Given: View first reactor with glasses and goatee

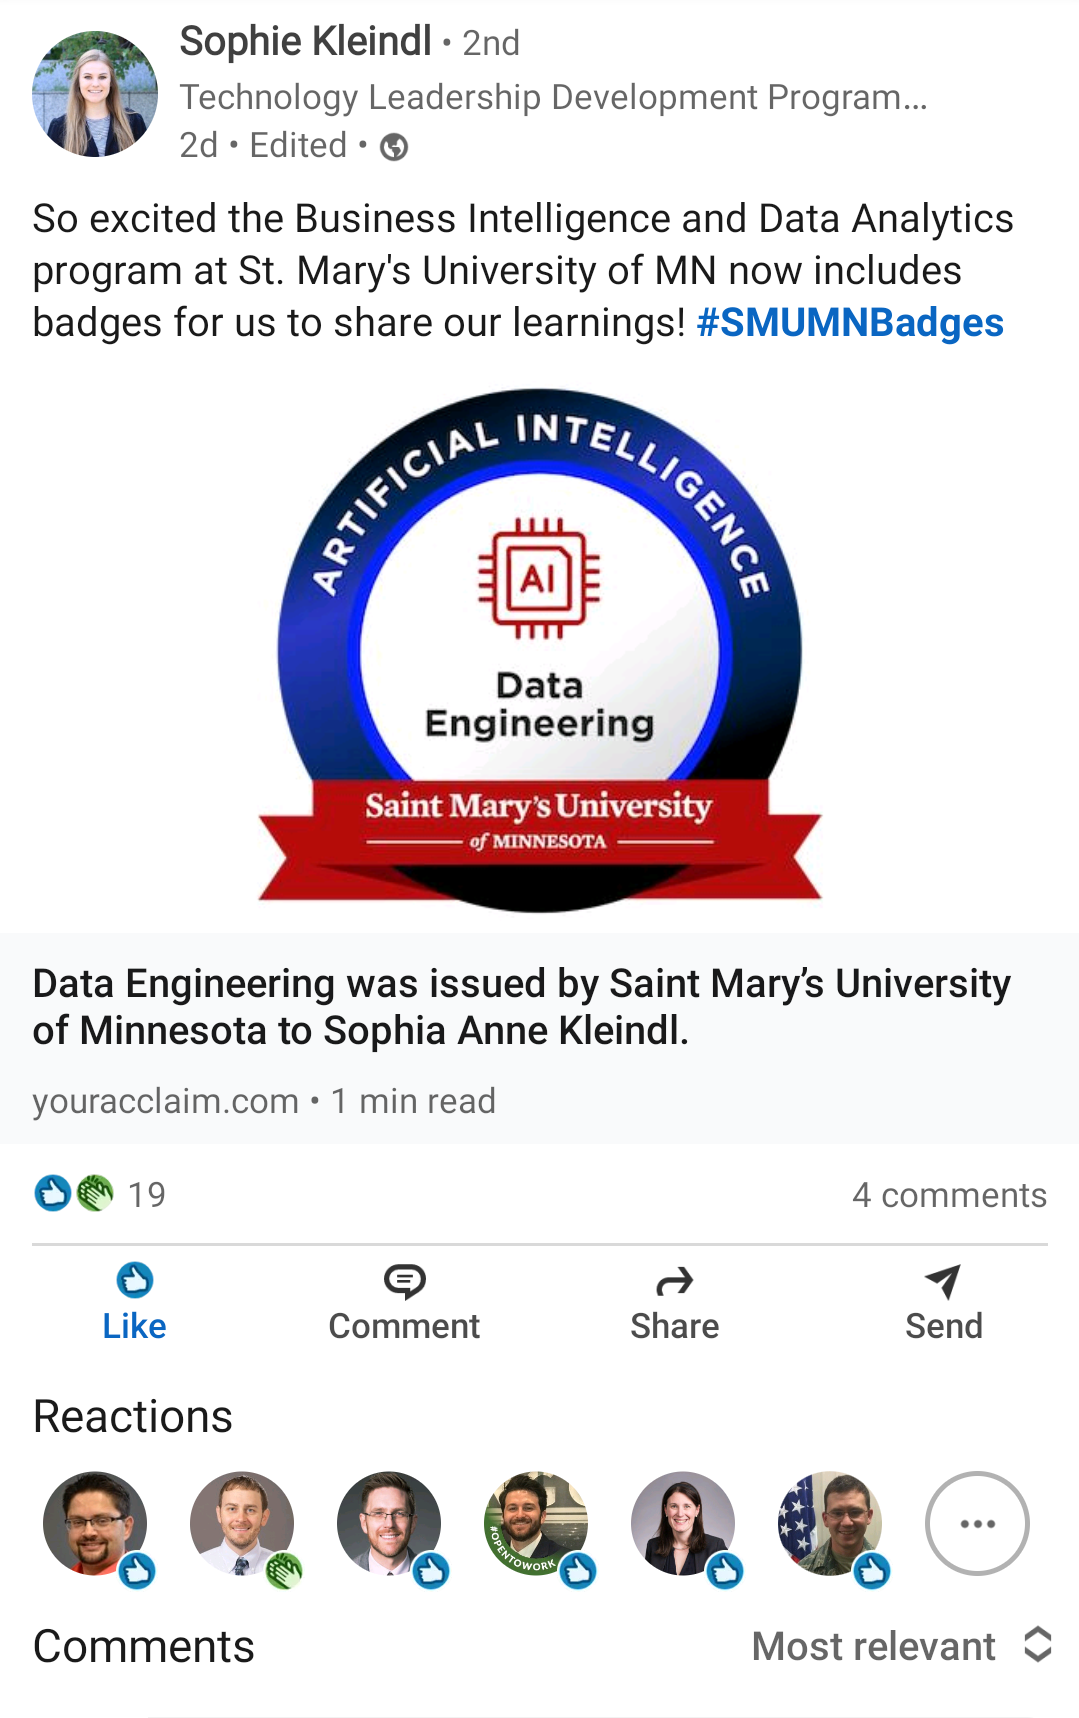Looking at the screenshot, I should pyautogui.click(x=95, y=1523).
